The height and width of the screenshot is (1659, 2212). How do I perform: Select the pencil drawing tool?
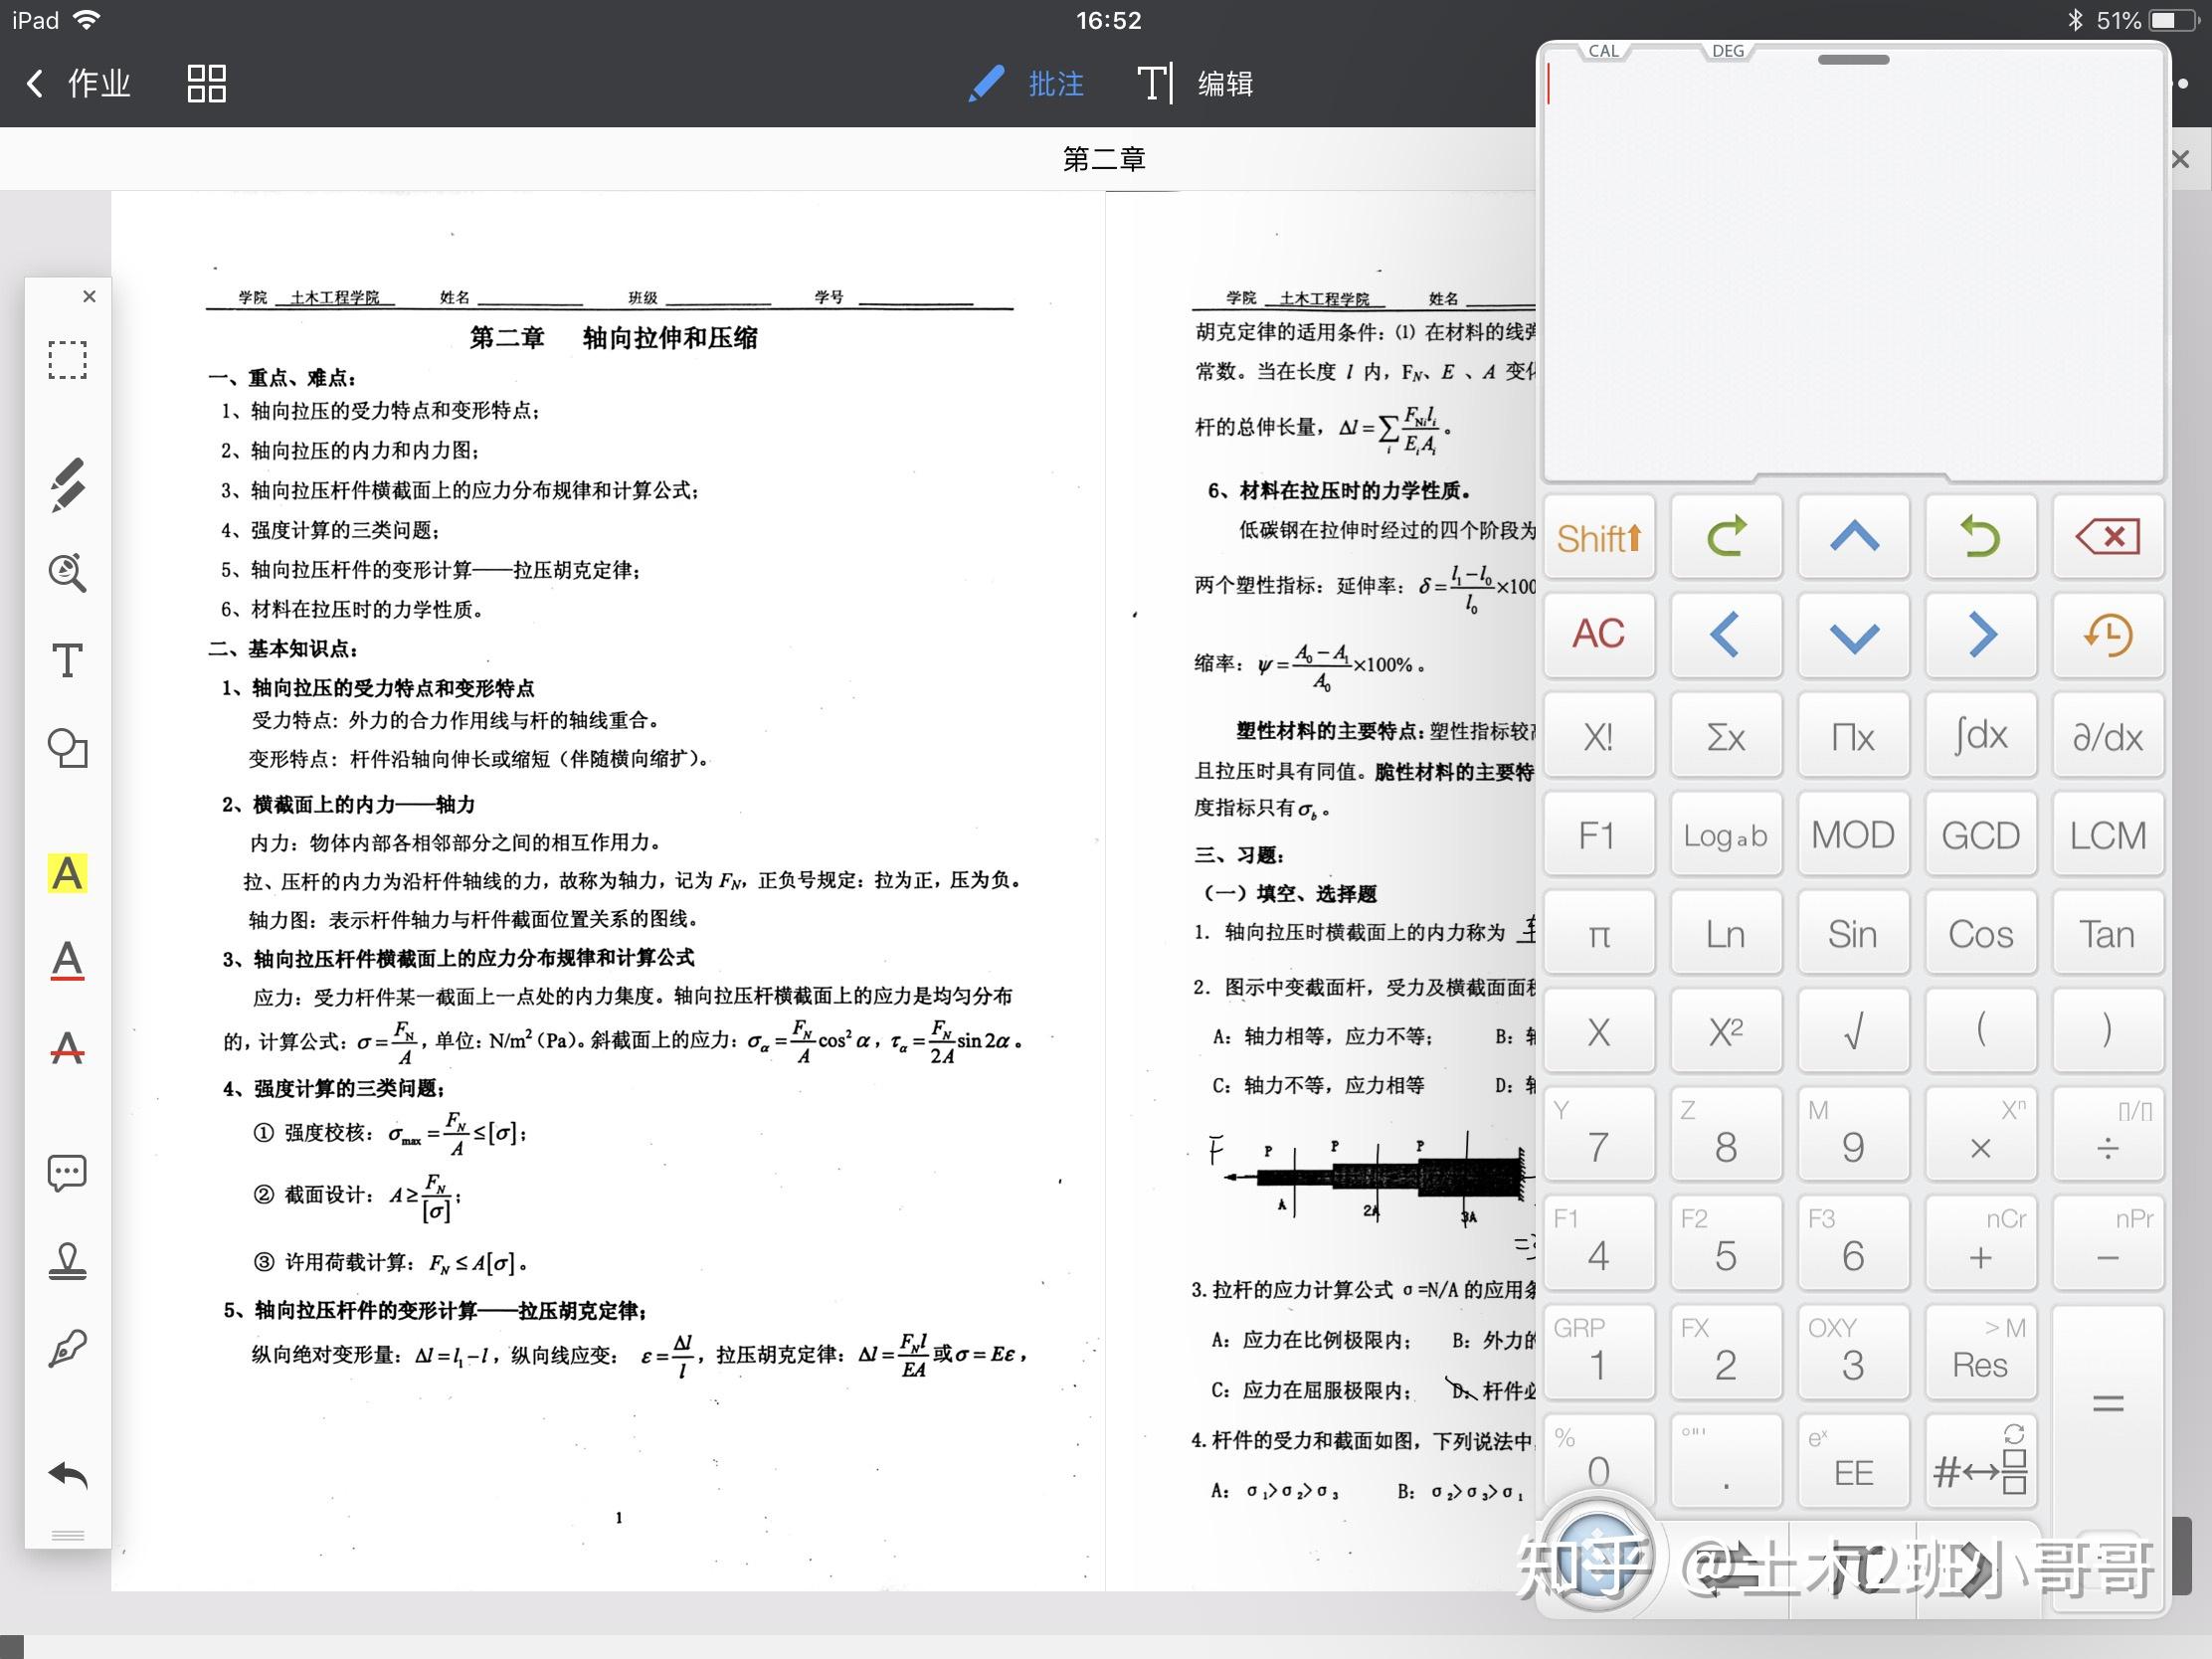67,485
